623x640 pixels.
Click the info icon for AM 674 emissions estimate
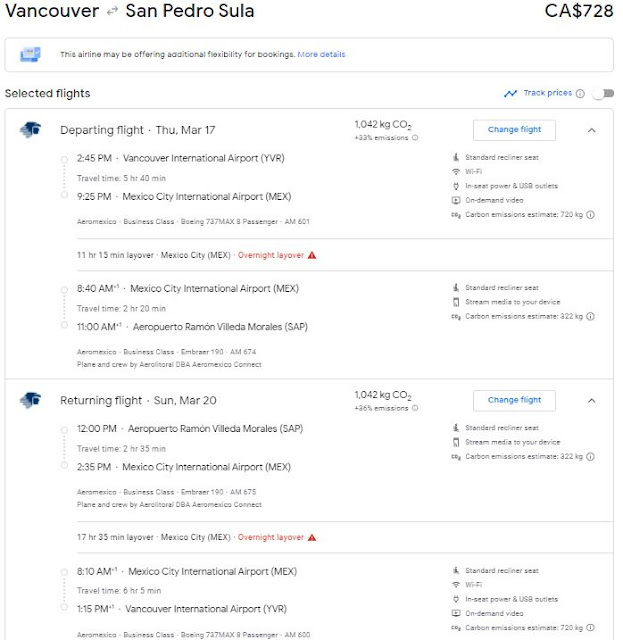[590, 316]
